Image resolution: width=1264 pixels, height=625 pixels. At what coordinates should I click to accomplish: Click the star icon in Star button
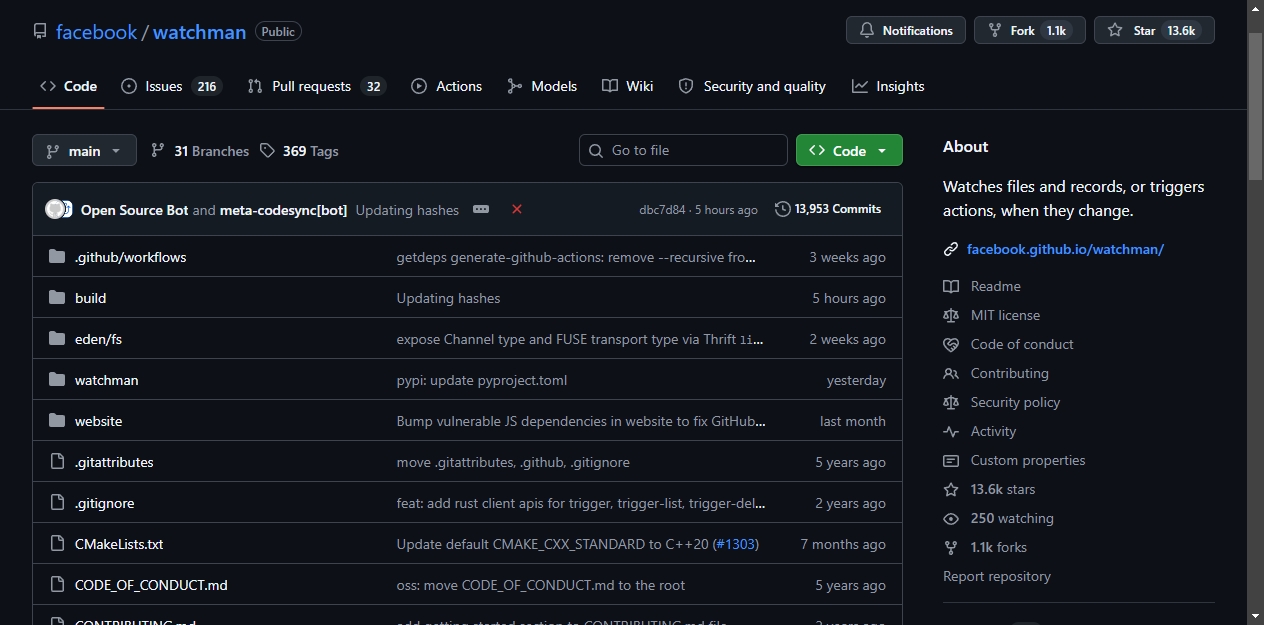(1115, 31)
